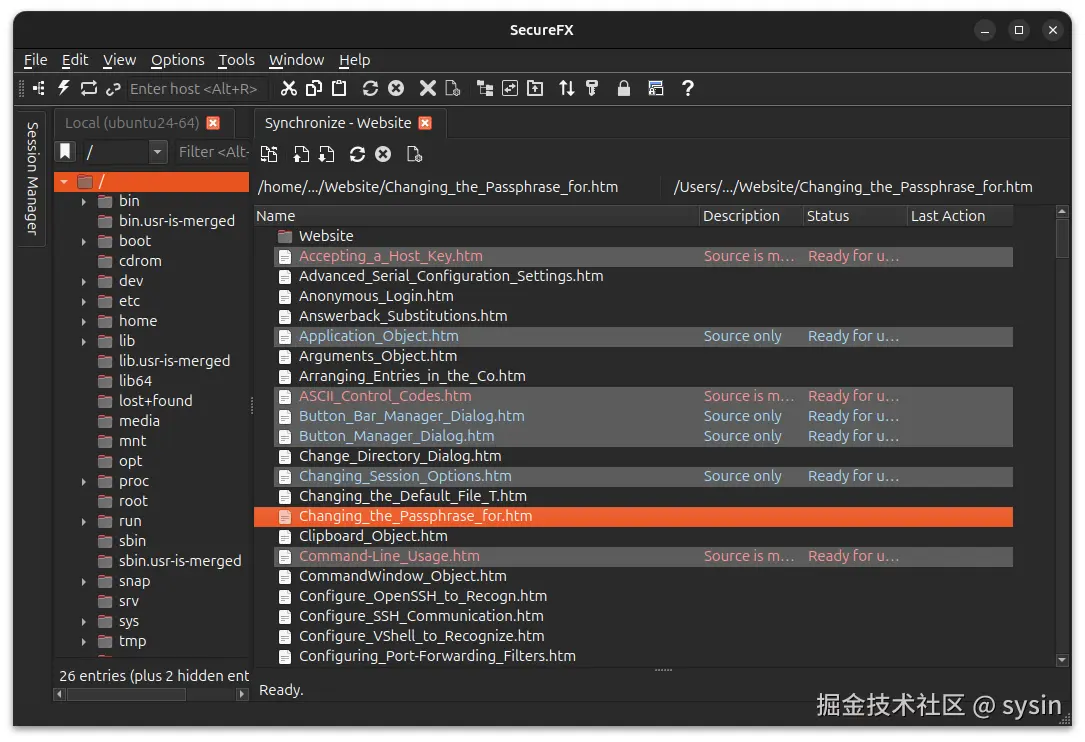Collapse the root folder in the tree

coord(63,181)
